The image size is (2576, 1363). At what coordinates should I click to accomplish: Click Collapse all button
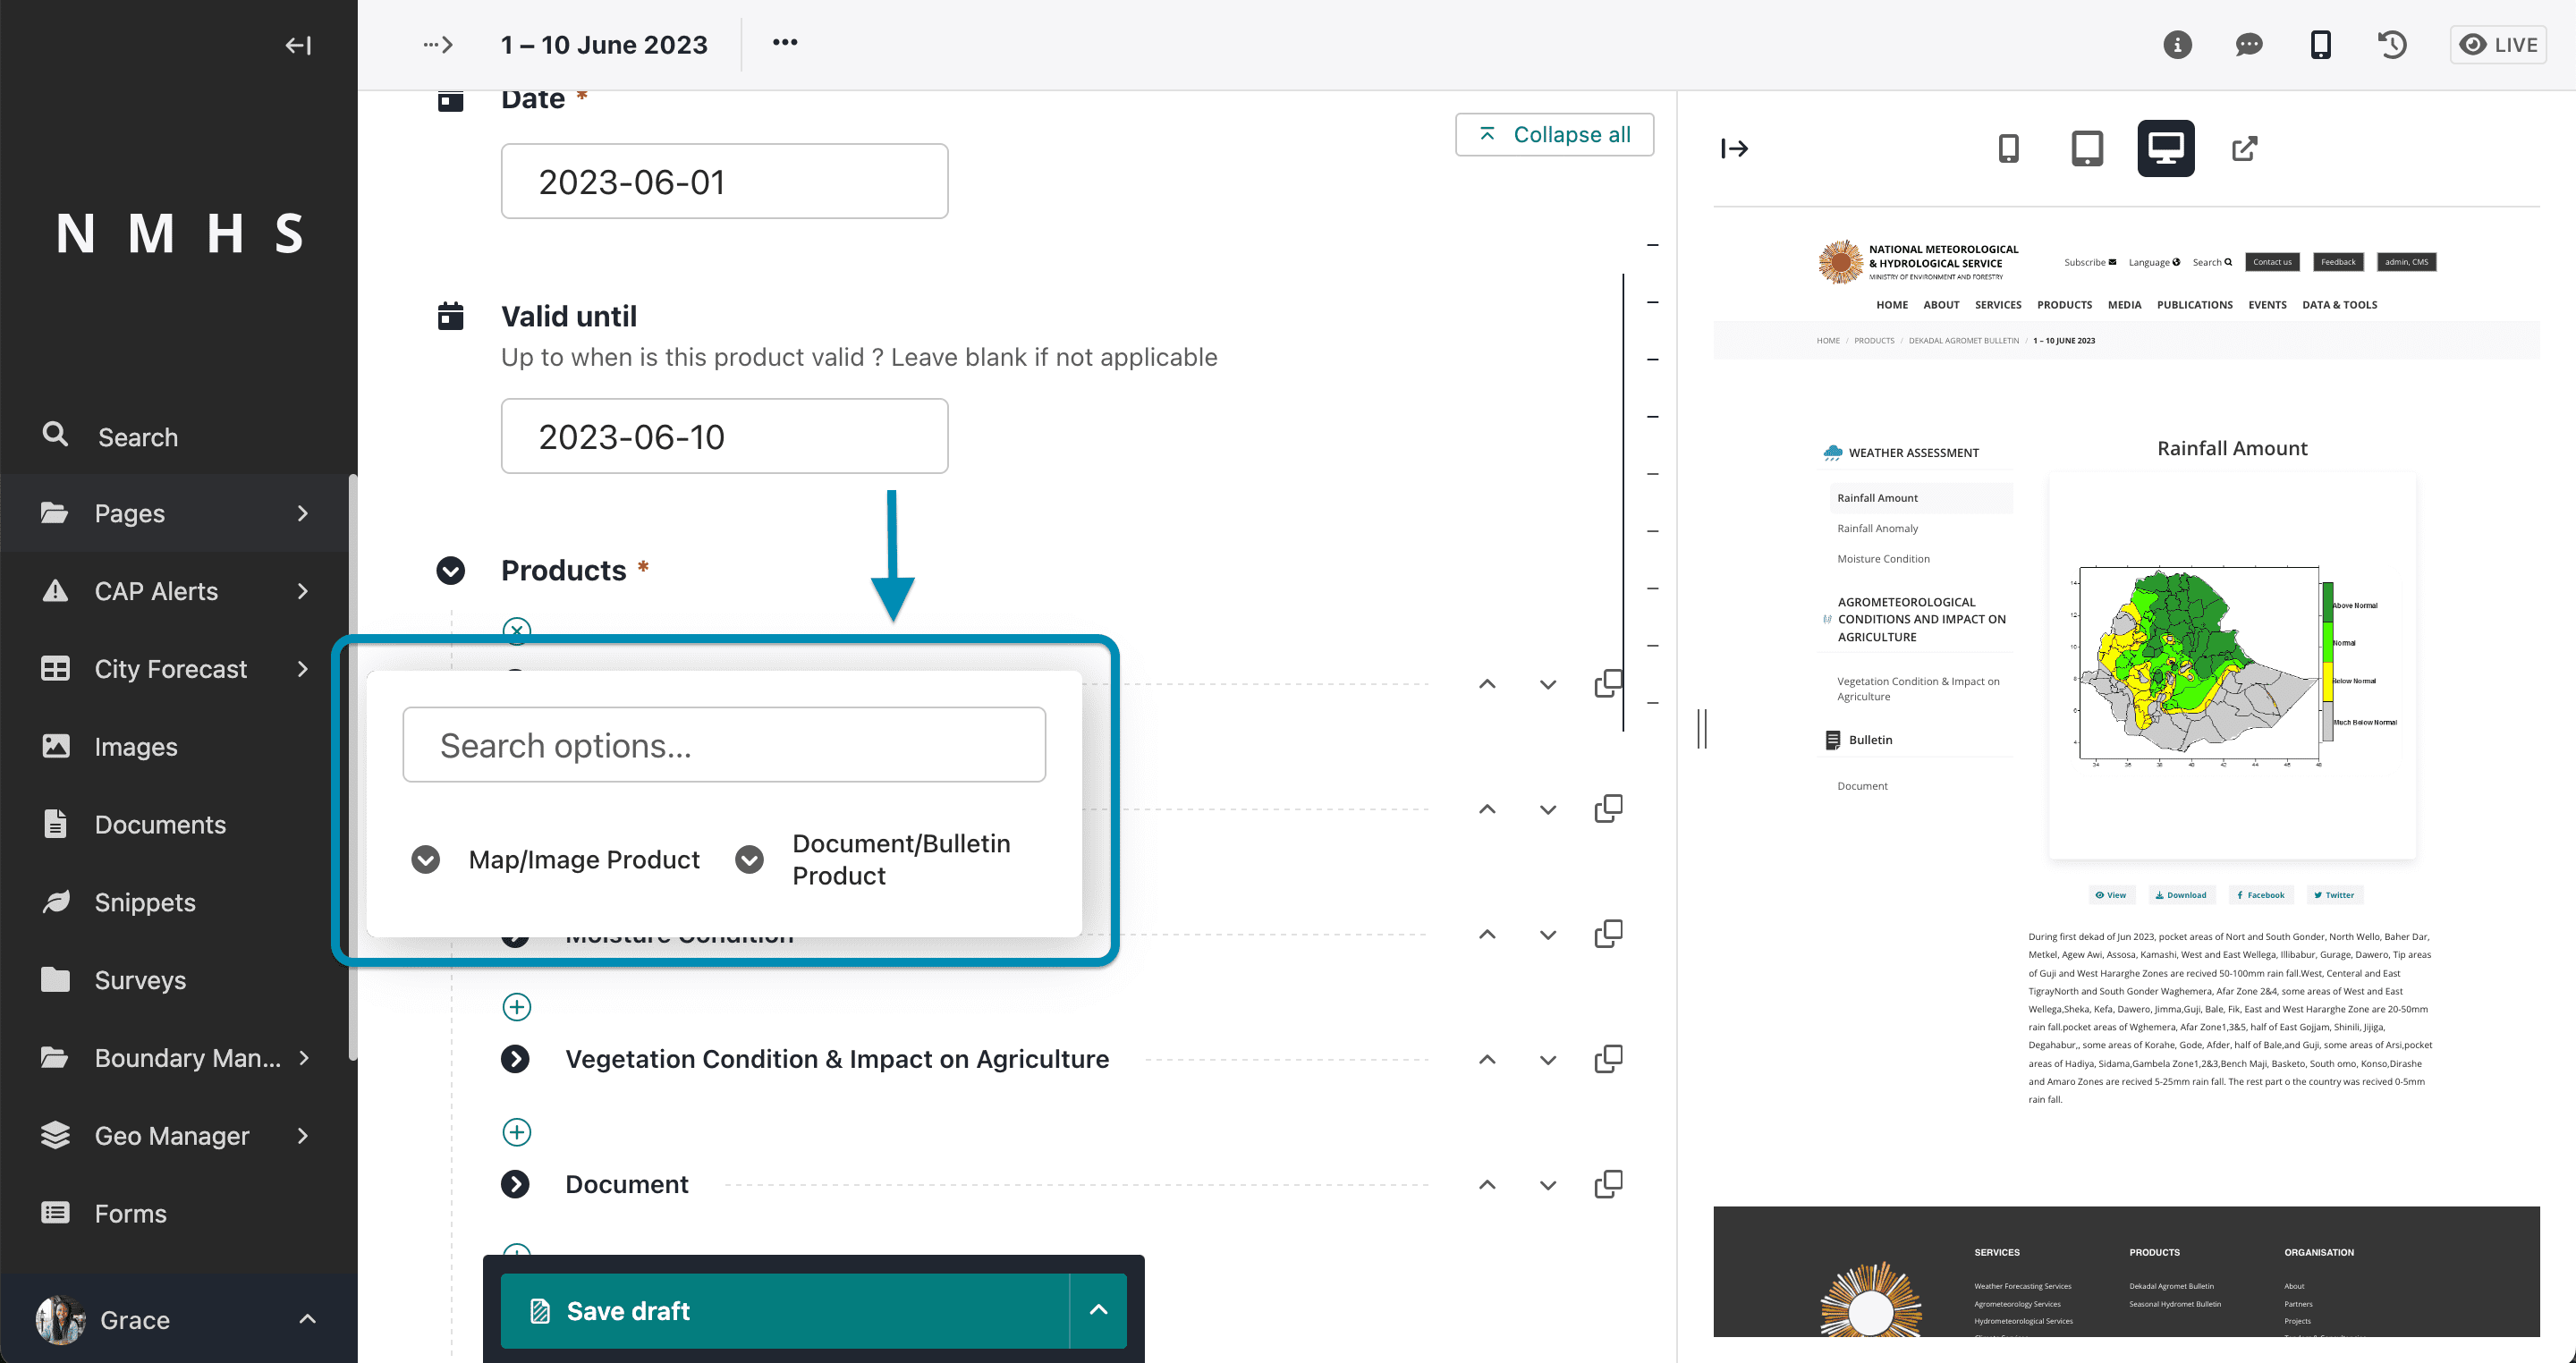click(x=1554, y=134)
